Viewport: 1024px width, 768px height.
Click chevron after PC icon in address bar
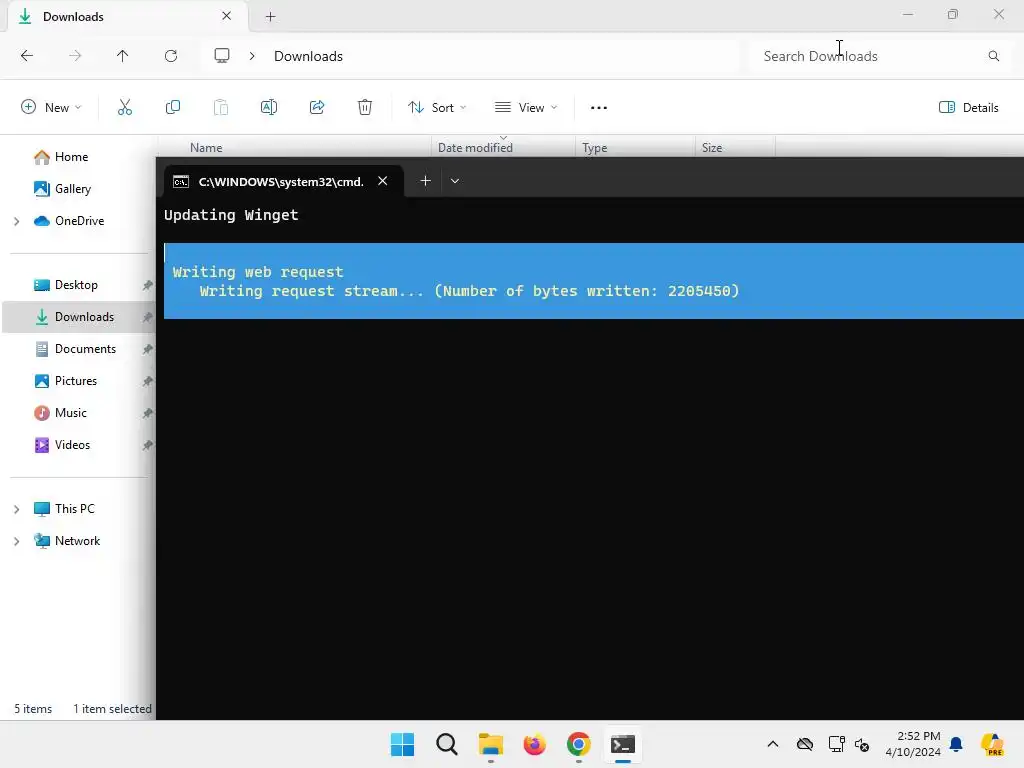click(252, 56)
